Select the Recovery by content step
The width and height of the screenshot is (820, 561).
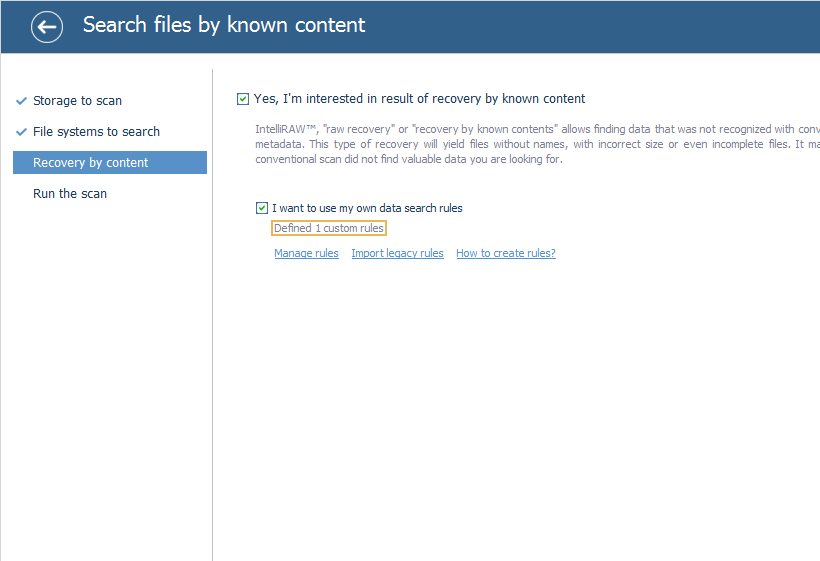pos(90,163)
